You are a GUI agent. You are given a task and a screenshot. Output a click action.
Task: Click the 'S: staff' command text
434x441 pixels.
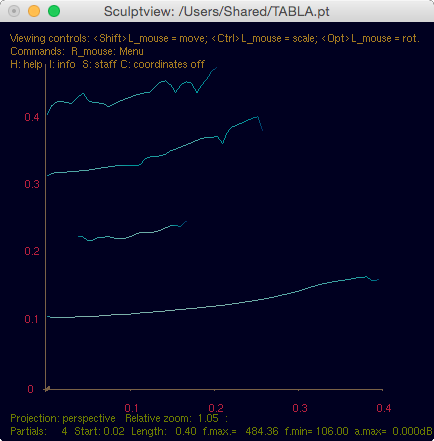(x=99, y=64)
